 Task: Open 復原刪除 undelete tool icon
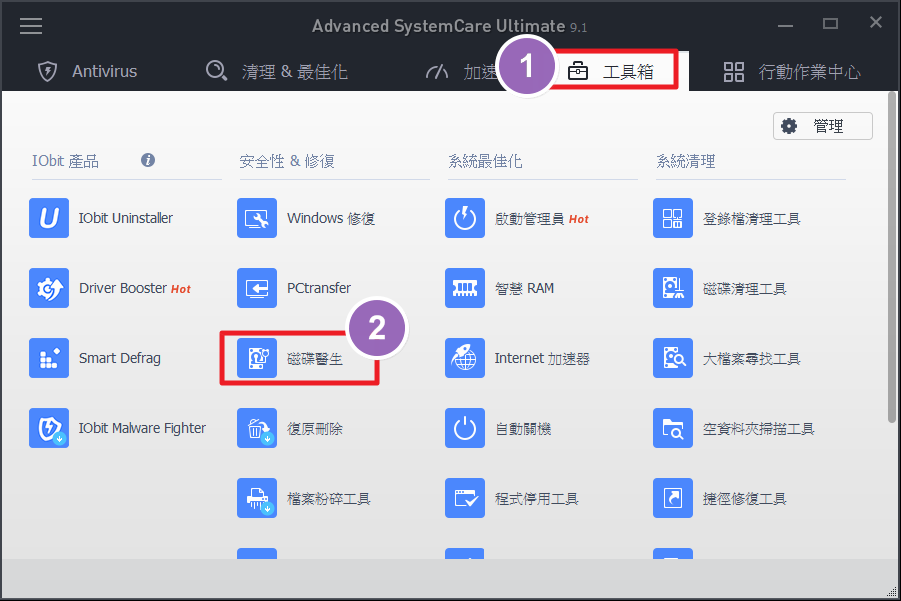[x=257, y=428]
